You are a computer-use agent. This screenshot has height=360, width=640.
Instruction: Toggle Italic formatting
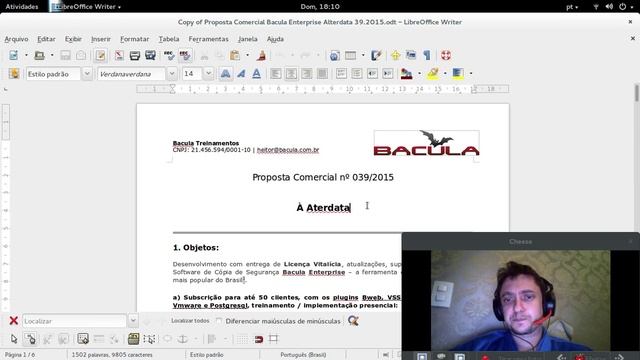(x=241, y=73)
